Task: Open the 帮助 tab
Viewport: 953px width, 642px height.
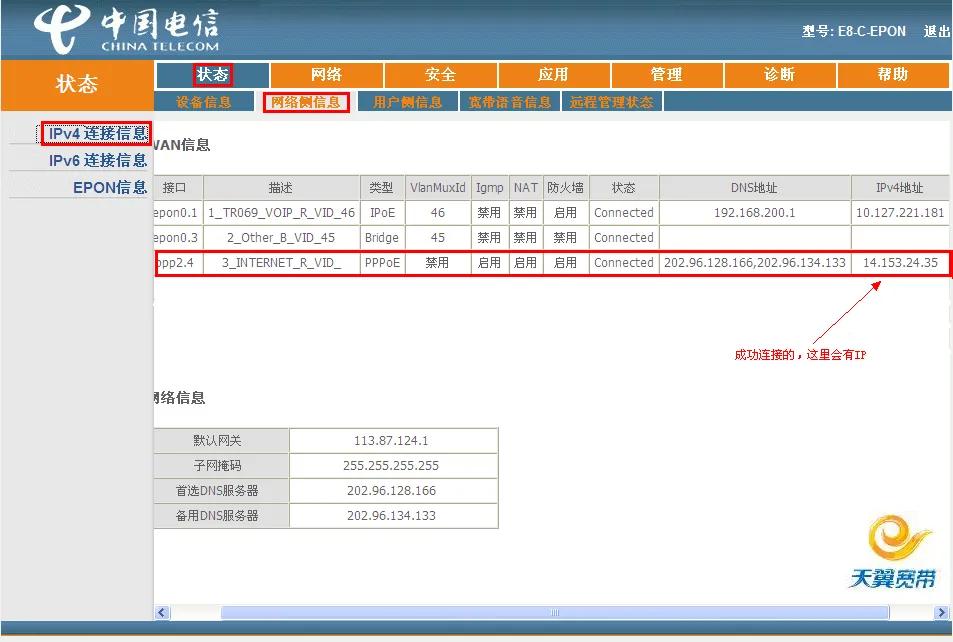Action: (892, 75)
